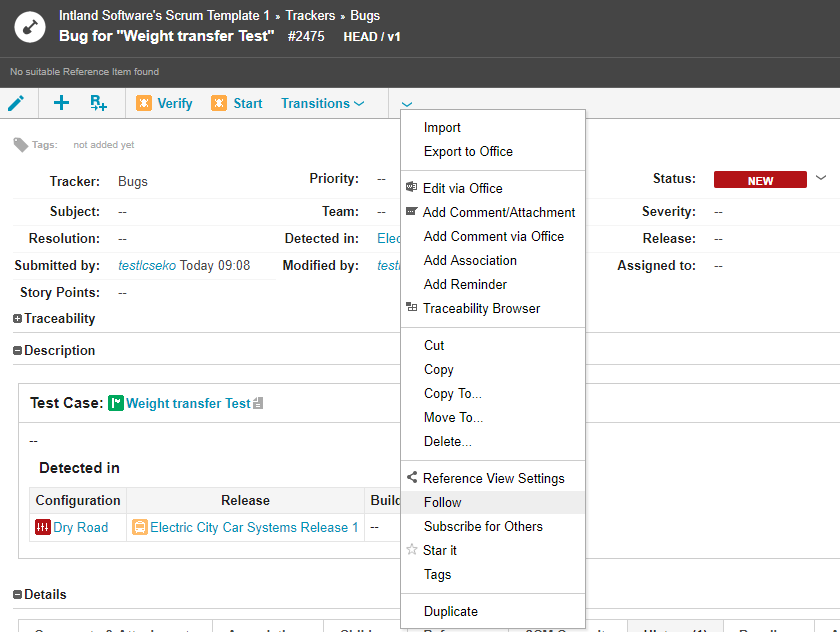Click the Start transition icon
840x632 pixels.
pos(219,103)
